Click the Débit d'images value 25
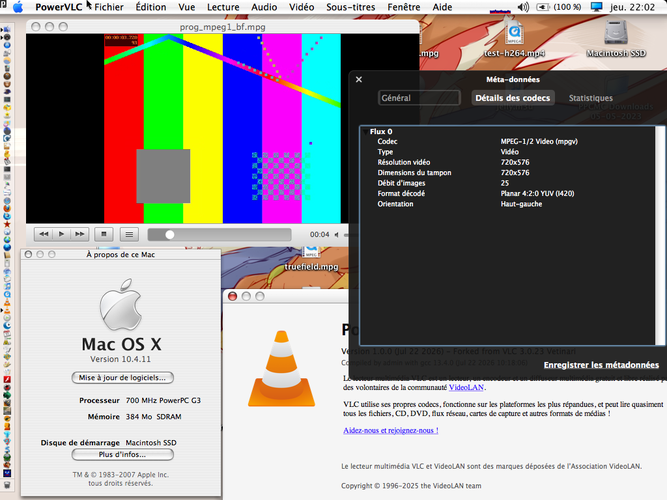 pyautogui.click(x=505, y=183)
